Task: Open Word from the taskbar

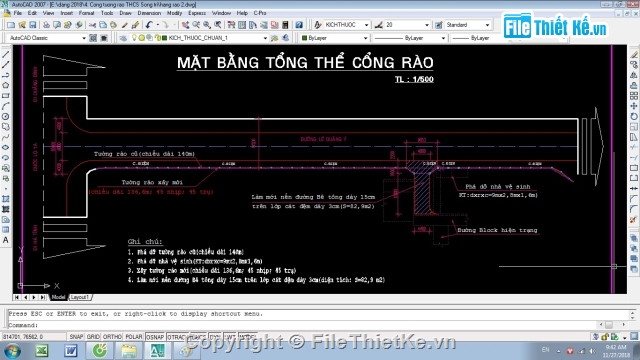Action: point(71,351)
